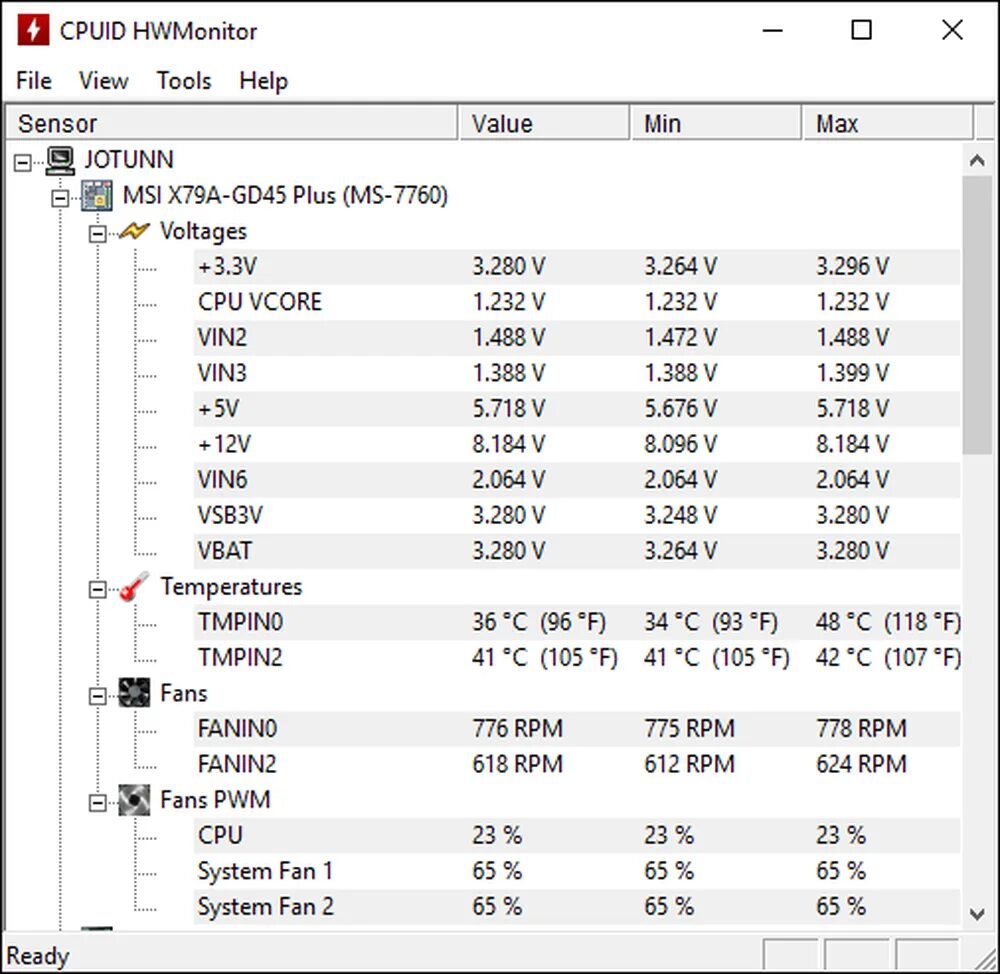Select the VBAT sensor row
1000x974 pixels.
[577, 551]
